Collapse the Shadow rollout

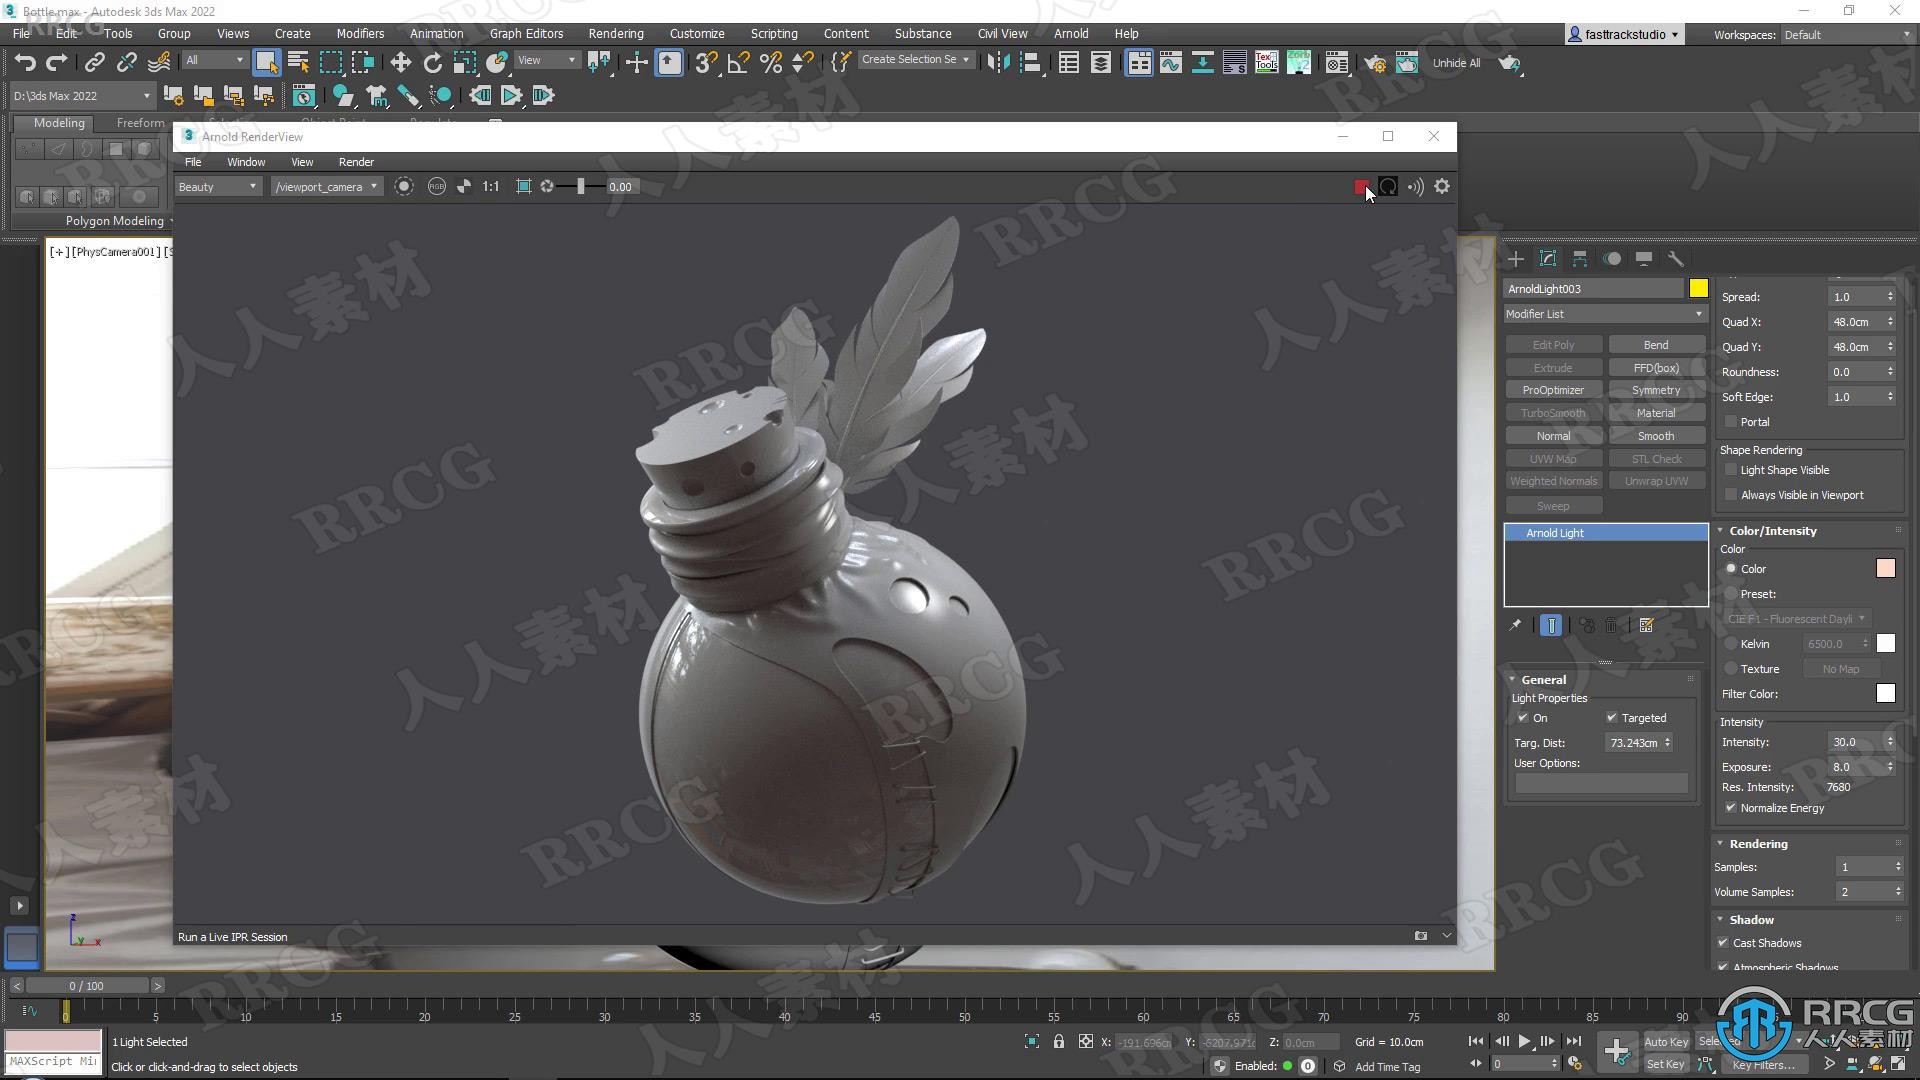coord(1751,920)
